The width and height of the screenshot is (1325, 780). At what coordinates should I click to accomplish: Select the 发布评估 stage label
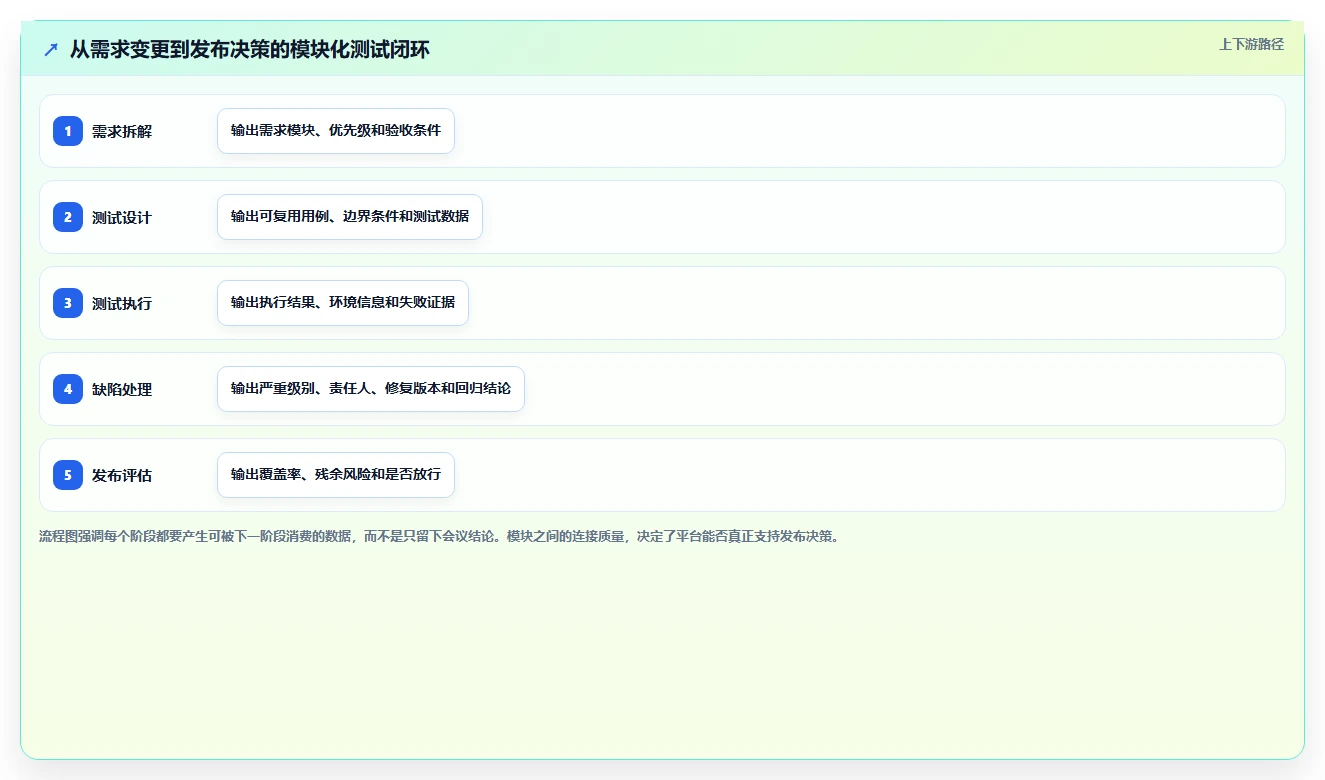[122, 475]
